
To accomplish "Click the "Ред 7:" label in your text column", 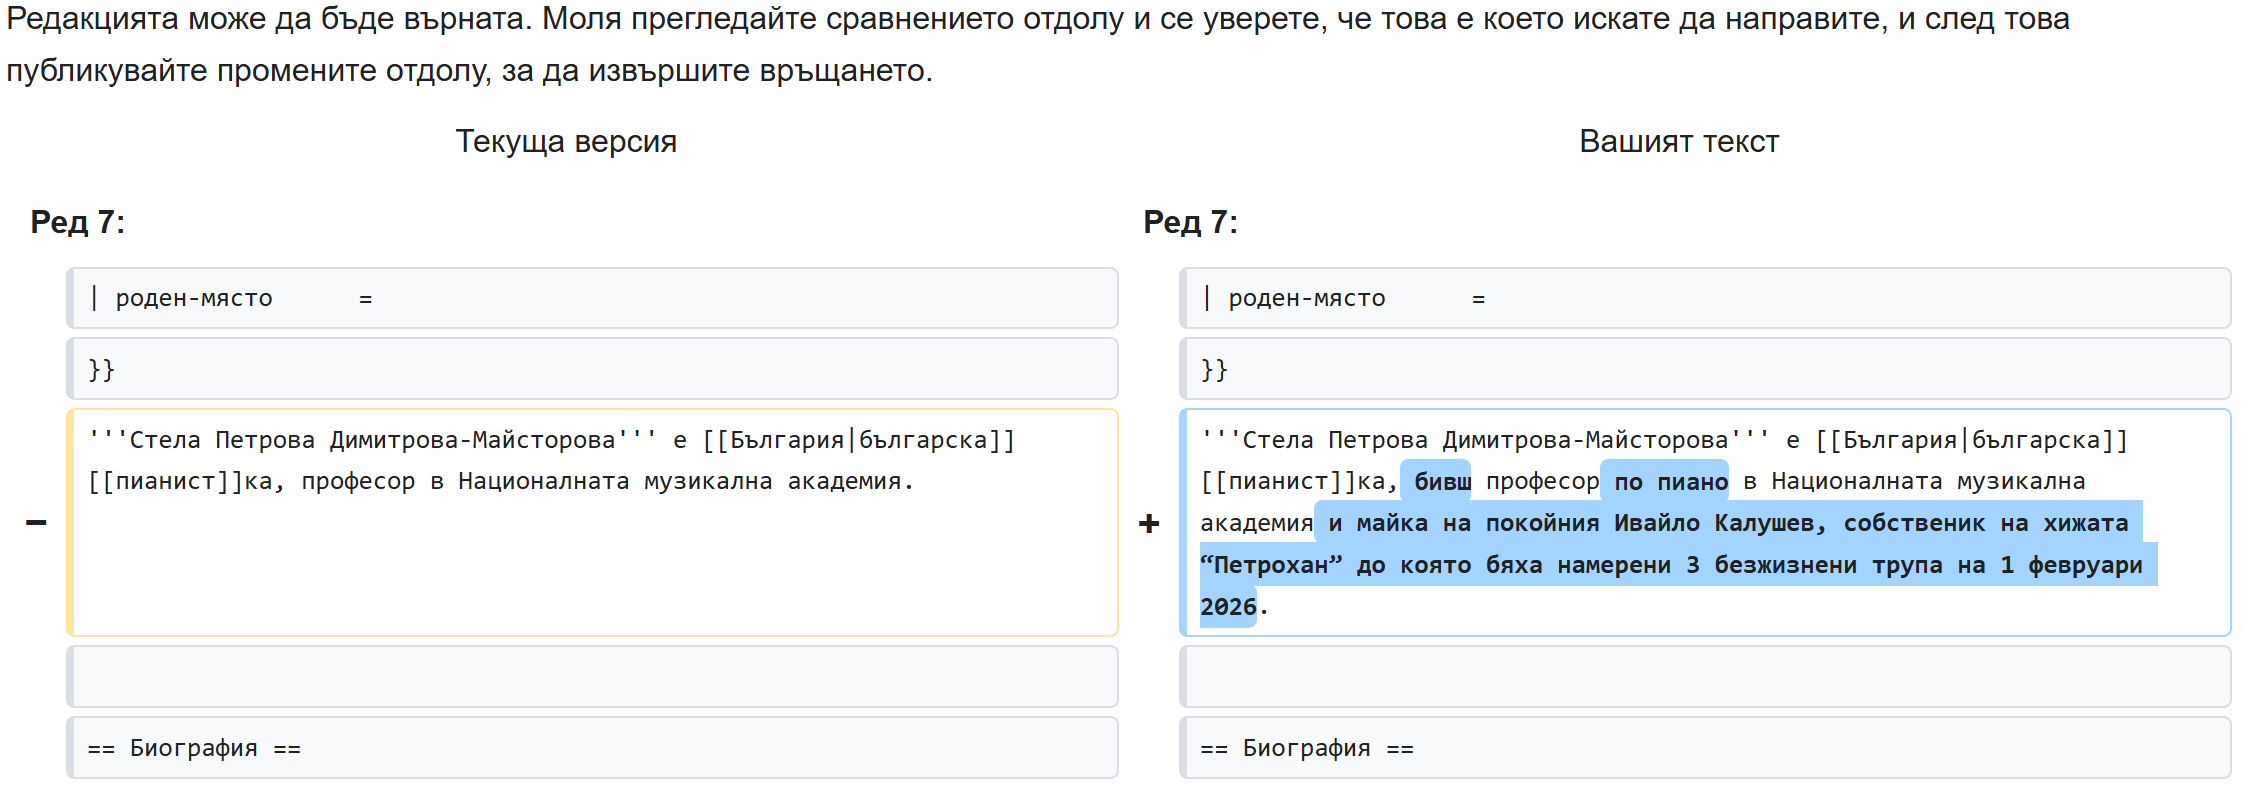I will (1191, 222).
